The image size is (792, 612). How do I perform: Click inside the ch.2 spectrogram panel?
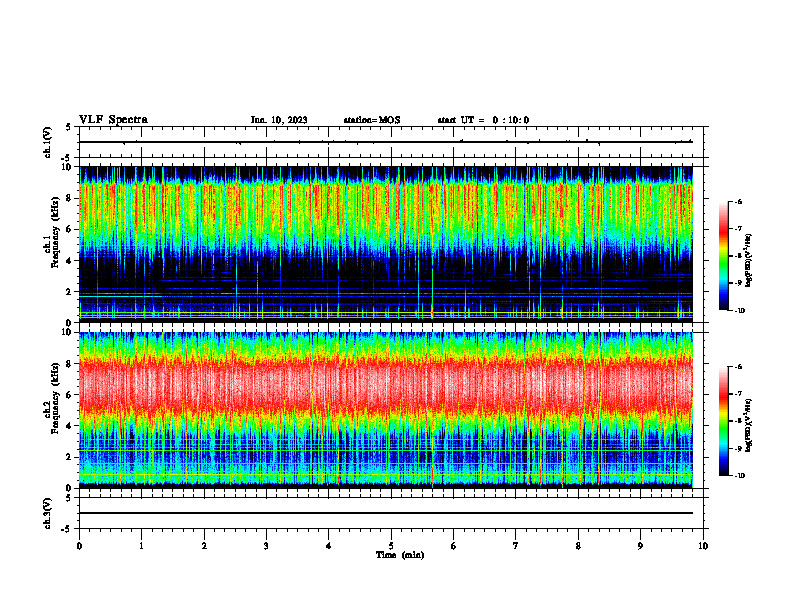[x=386, y=410]
